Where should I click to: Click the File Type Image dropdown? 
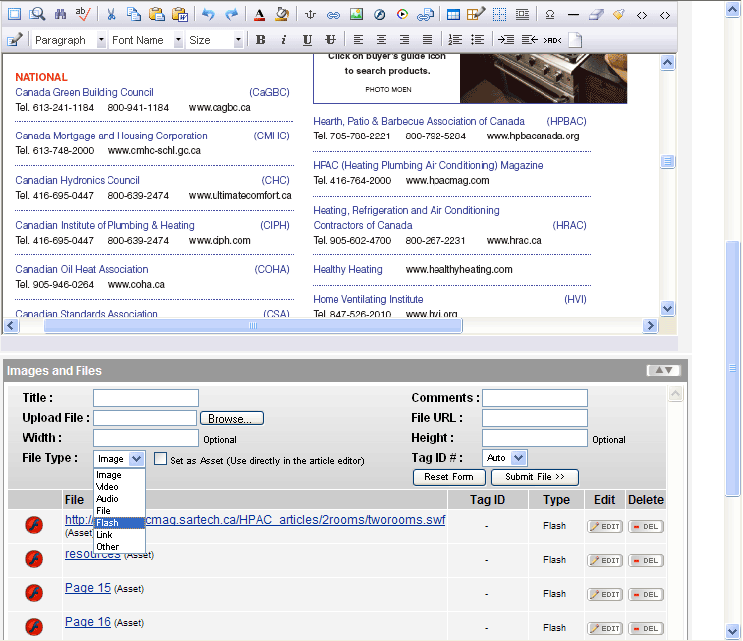(119, 459)
